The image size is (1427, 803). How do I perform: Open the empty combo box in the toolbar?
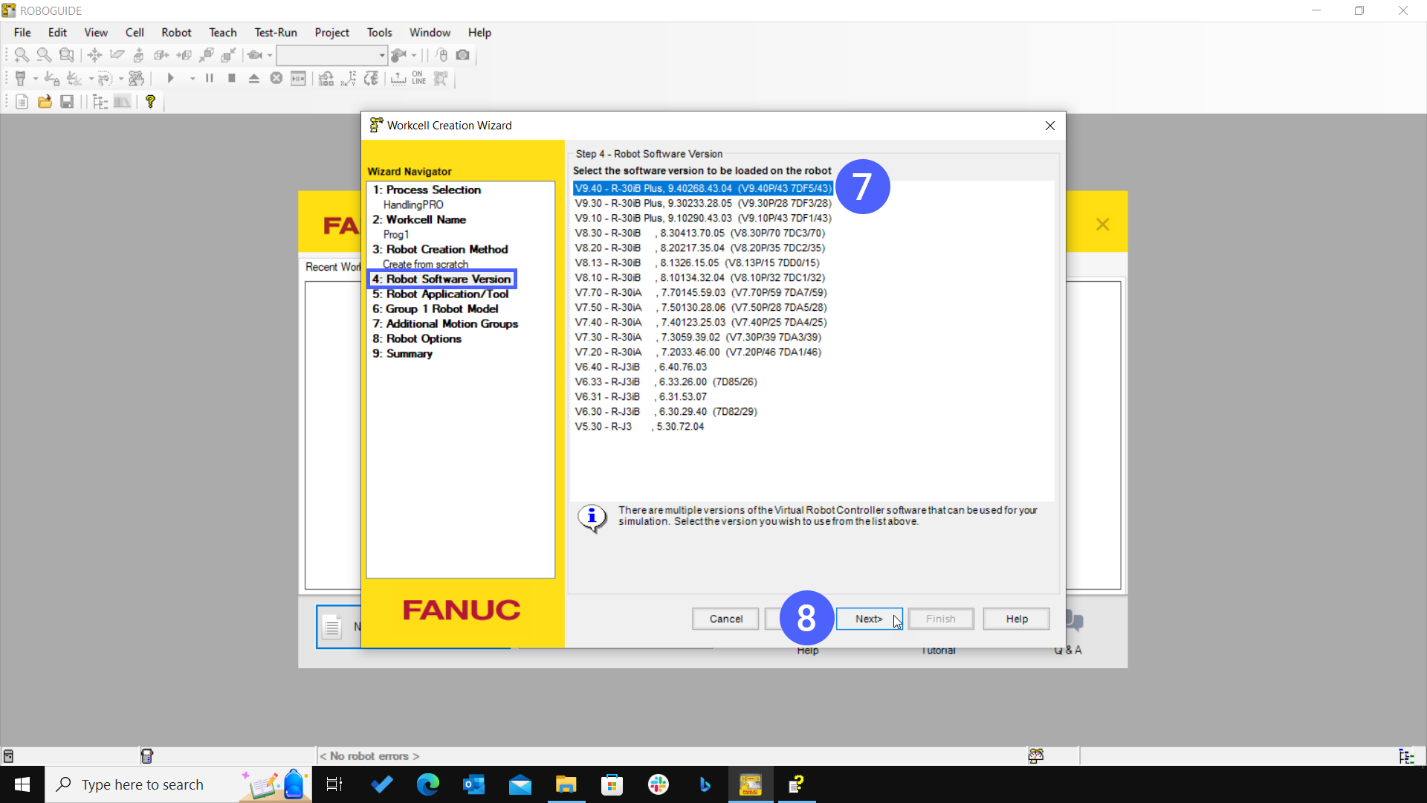pos(331,55)
